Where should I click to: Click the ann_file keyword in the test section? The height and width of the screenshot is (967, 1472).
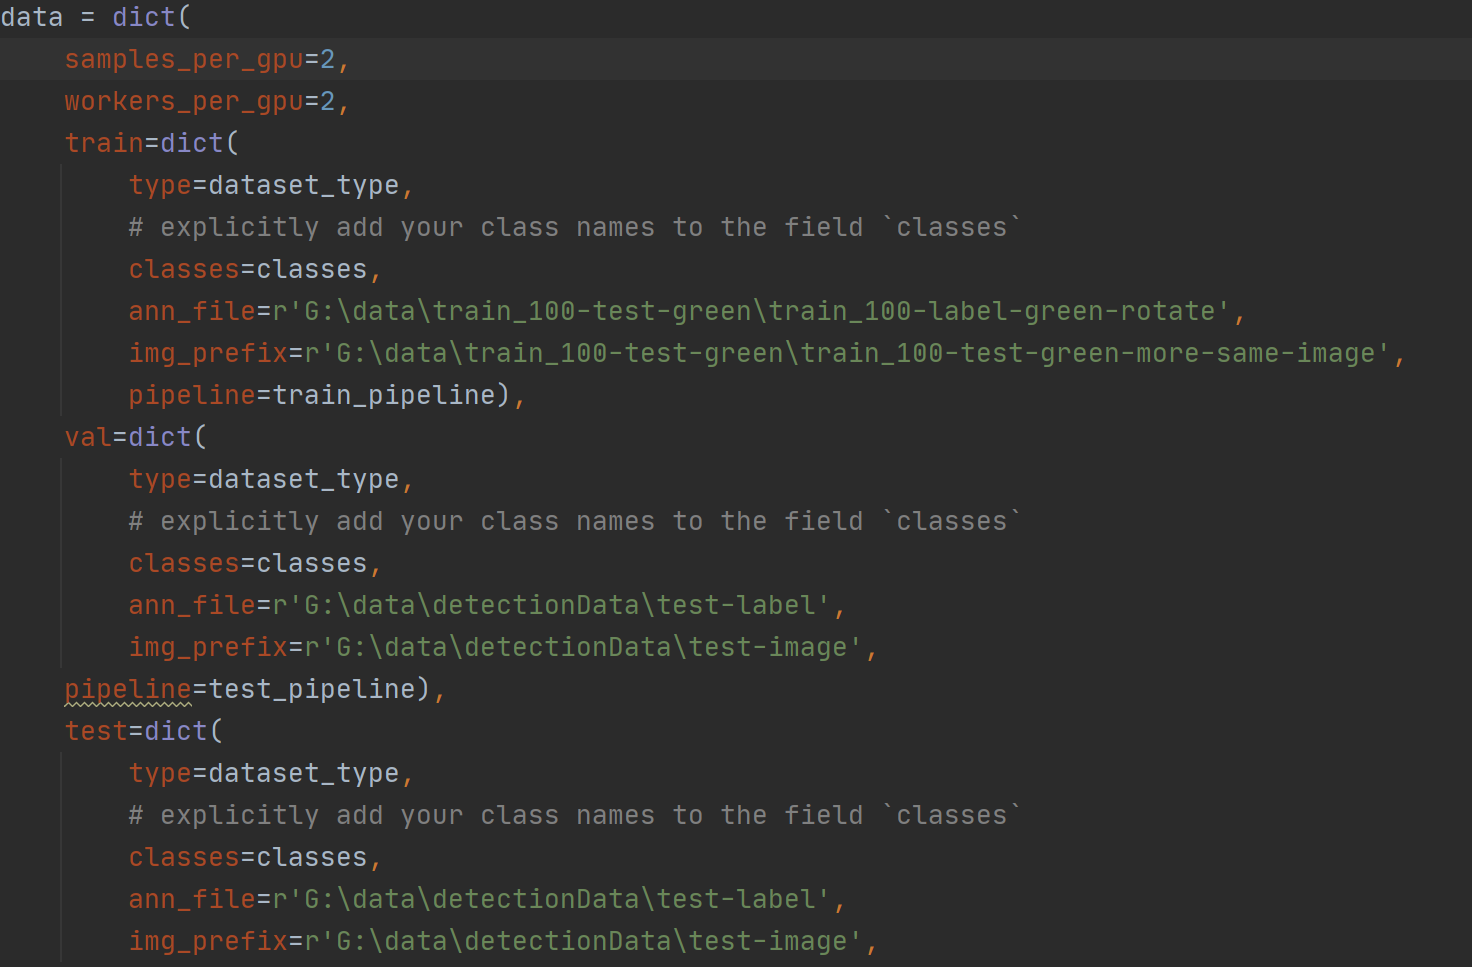tap(191, 898)
